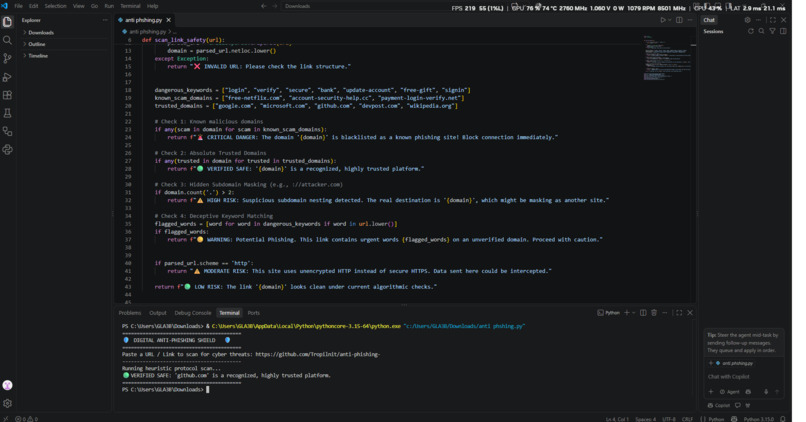Close the anti phishing.py tab
The width and height of the screenshot is (806, 422).
tap(169, 20)
